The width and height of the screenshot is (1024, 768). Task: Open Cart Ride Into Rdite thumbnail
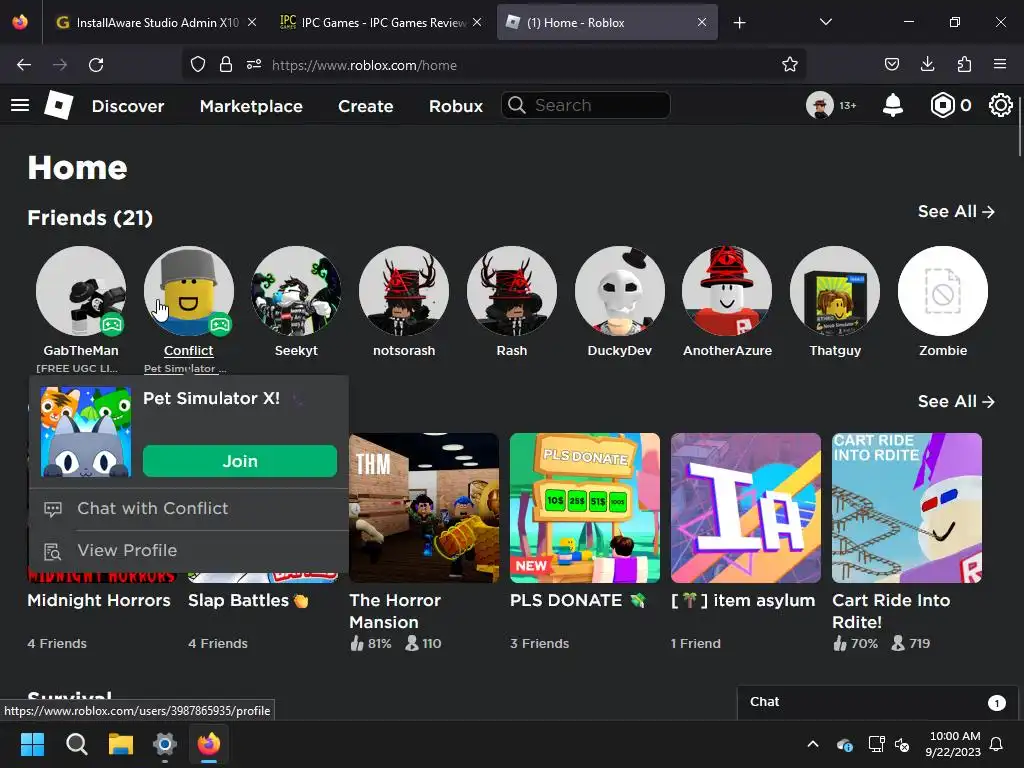906,508
